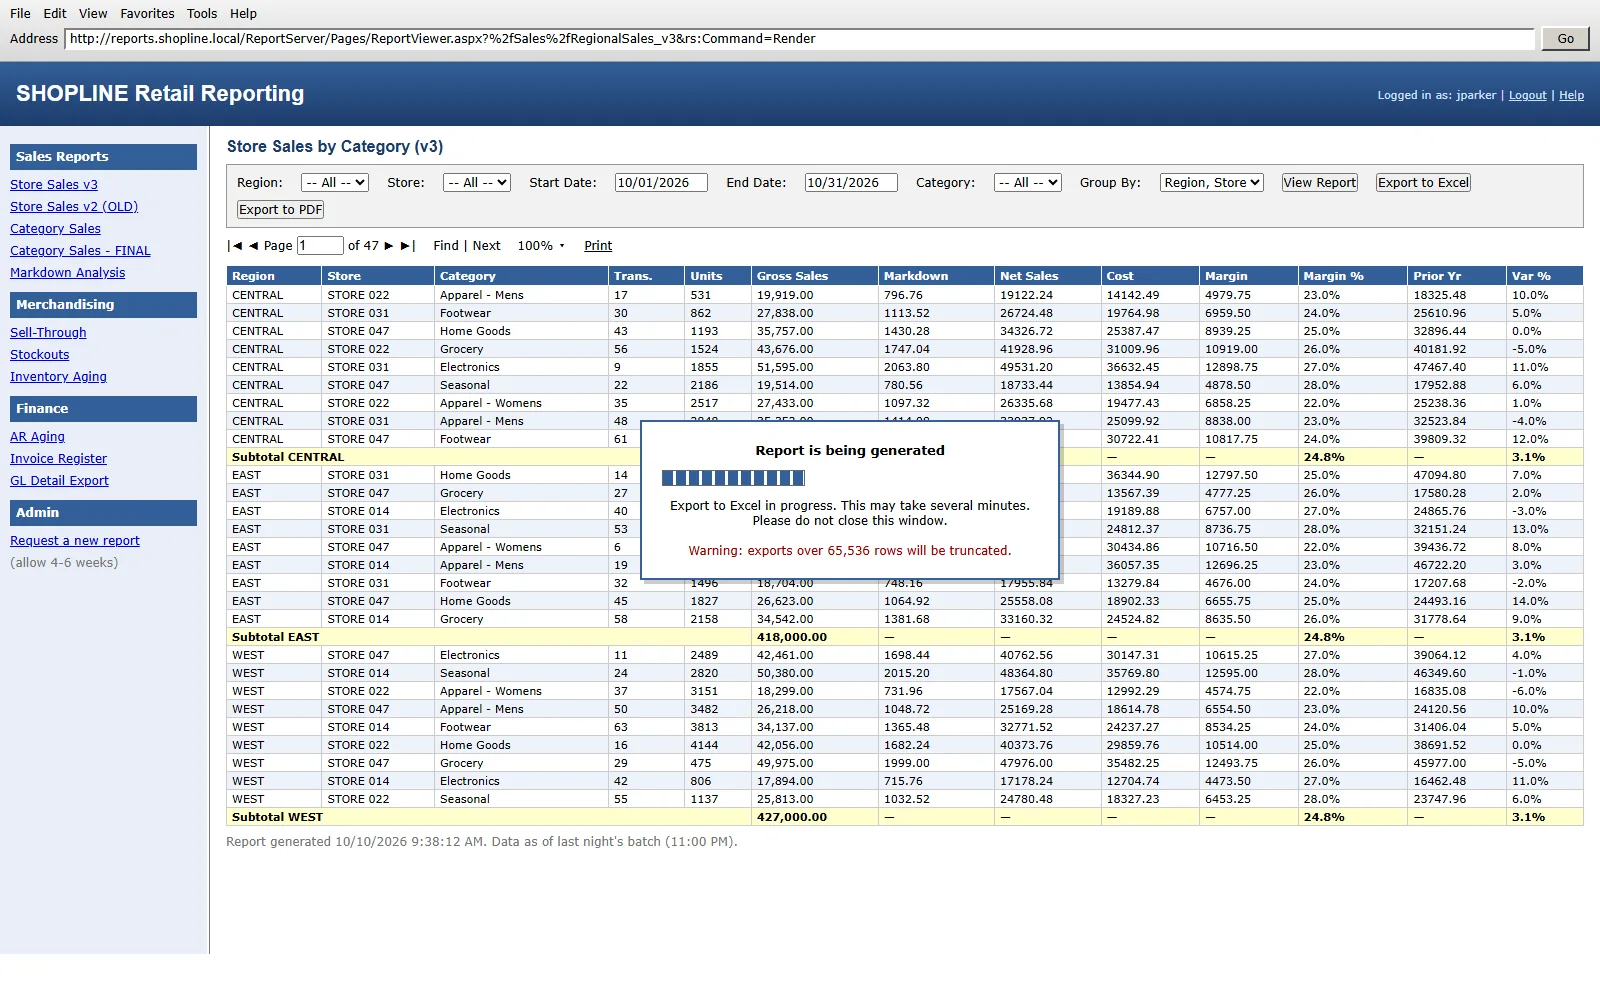Click the Margin % column header
1600x1000 pixels.
click(x=1352, y=276)
